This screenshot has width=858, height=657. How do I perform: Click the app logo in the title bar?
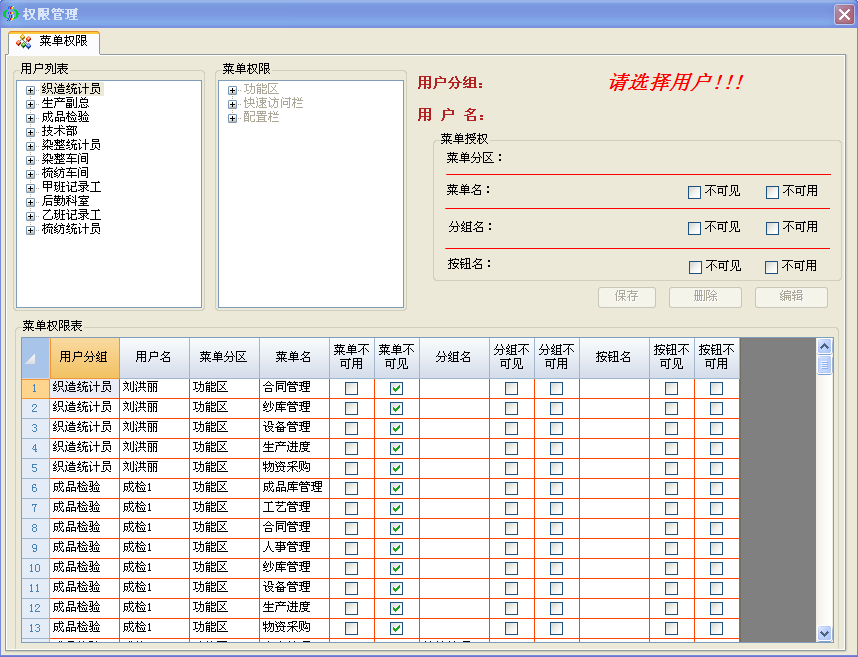[x=10, y=13]
